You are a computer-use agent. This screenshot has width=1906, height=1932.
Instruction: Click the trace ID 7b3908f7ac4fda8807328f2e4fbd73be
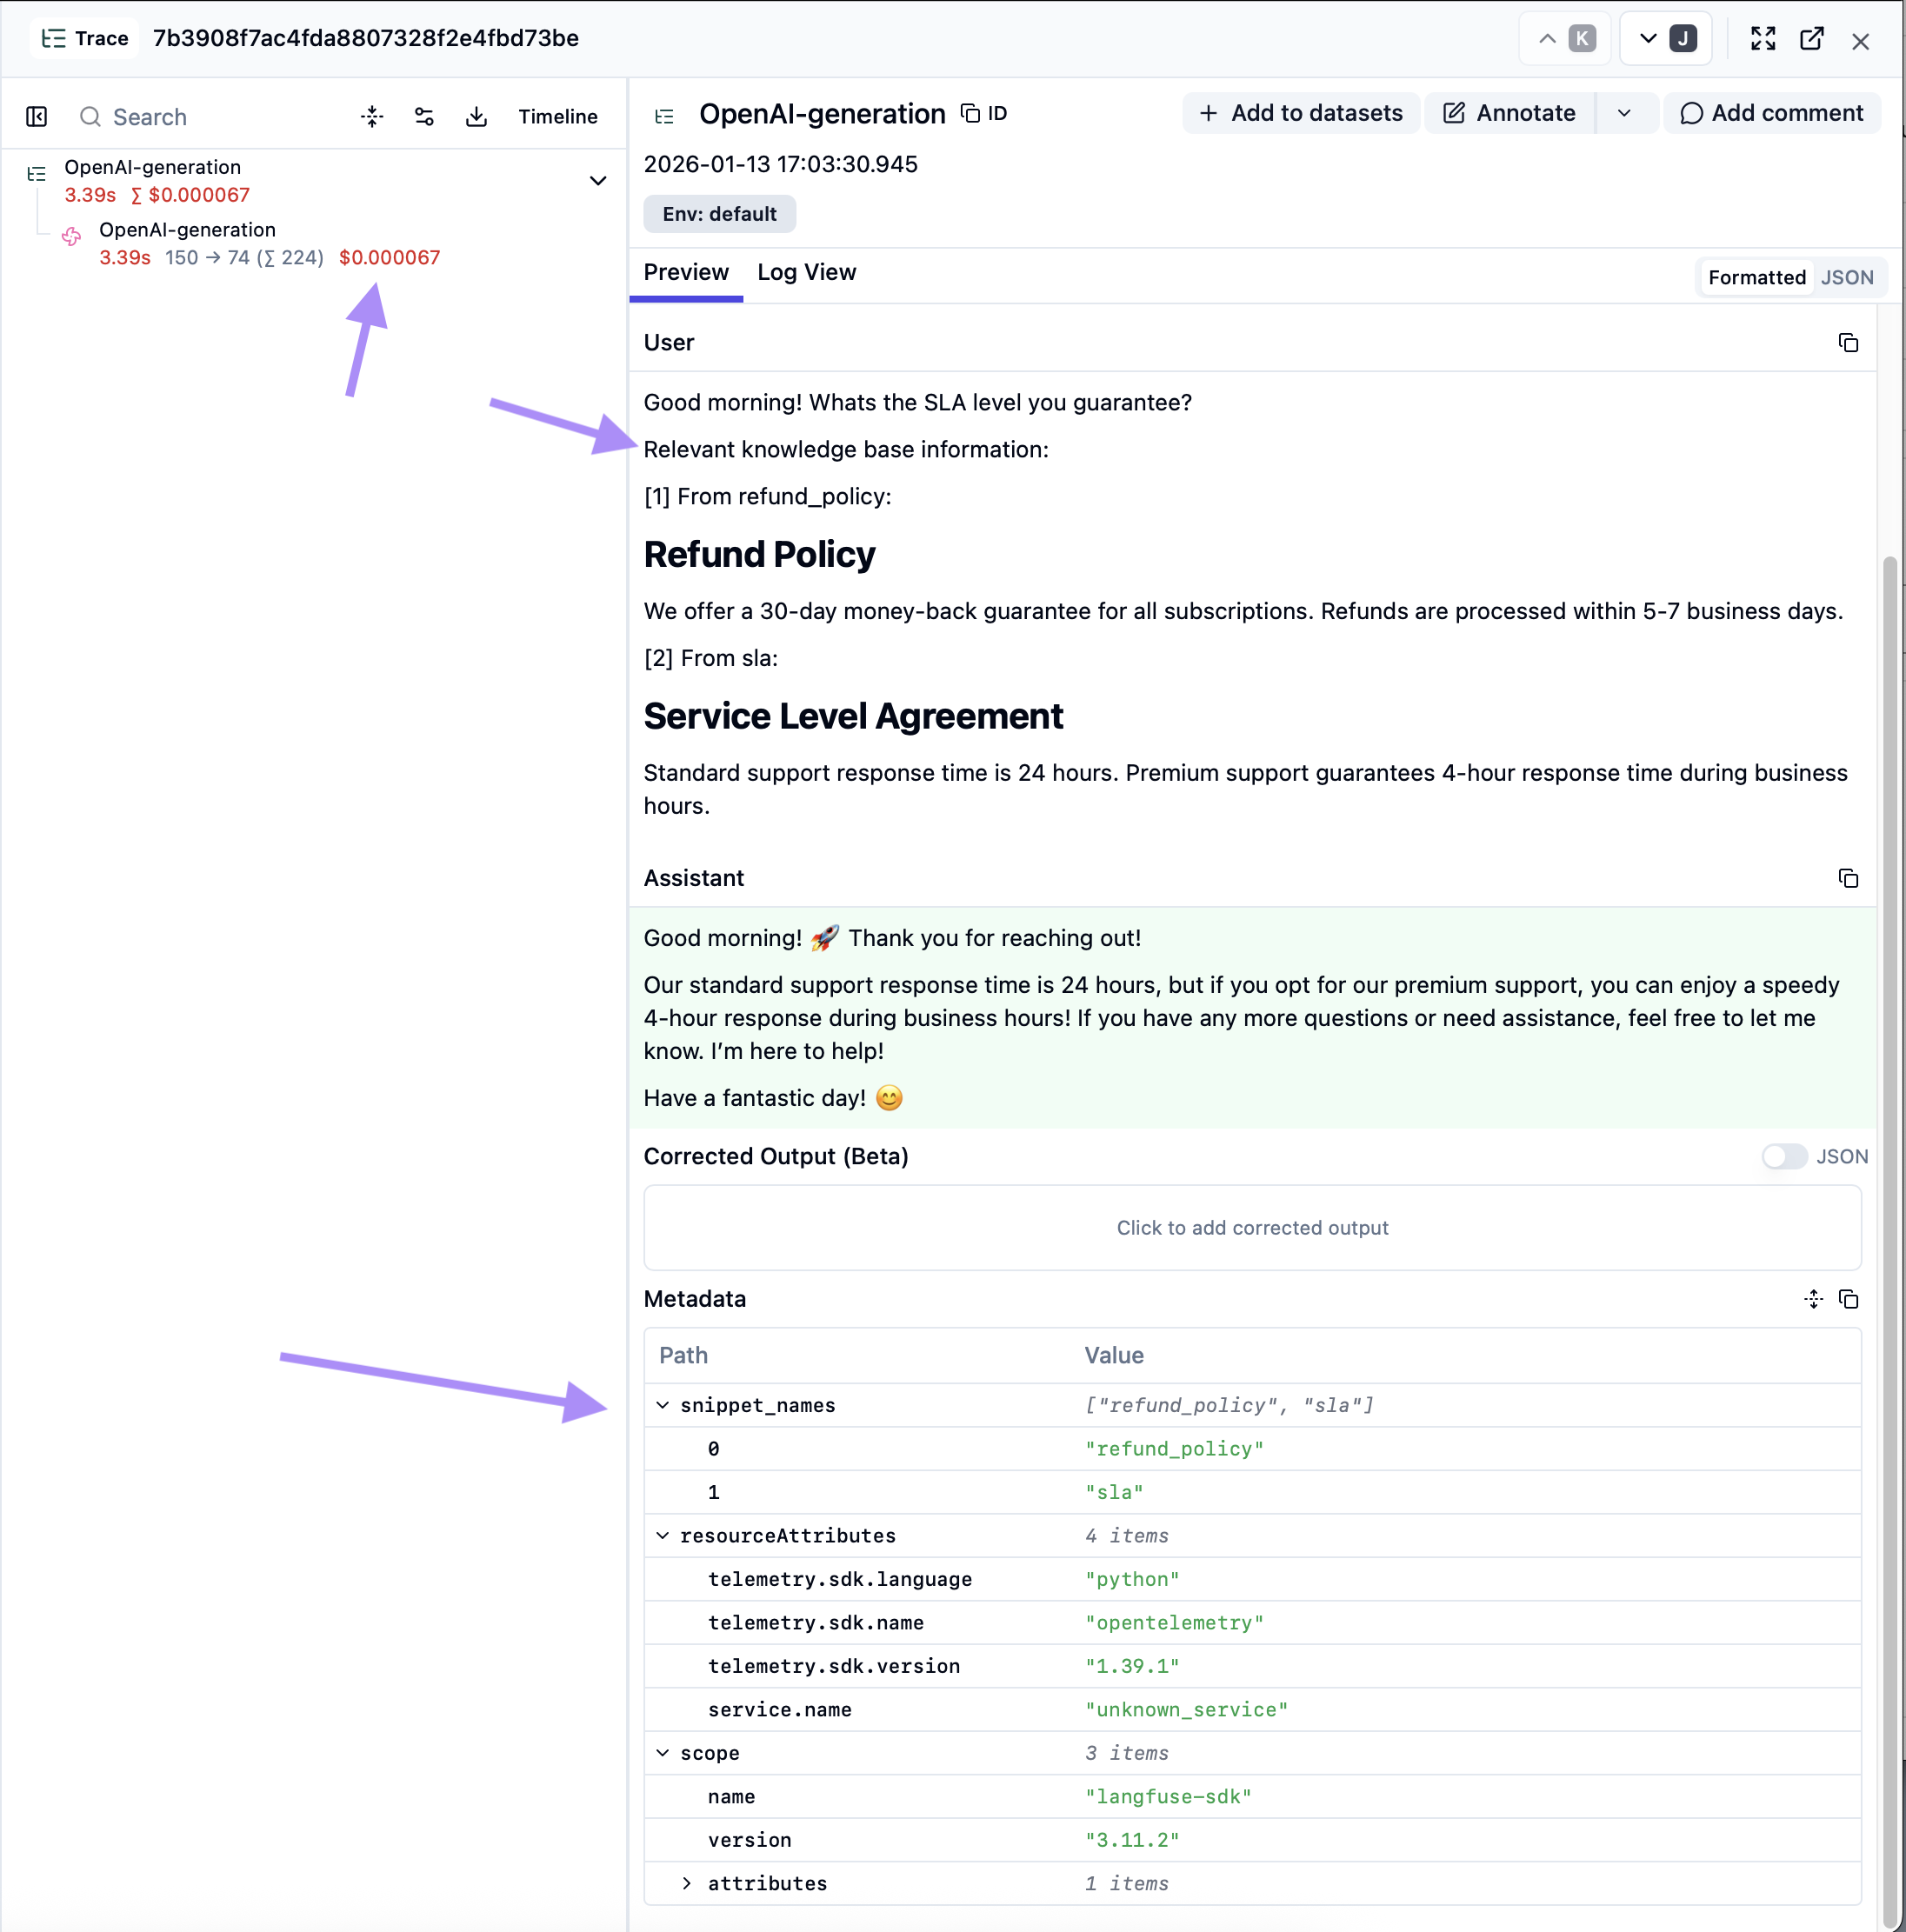pyautogui.click(x=366, y=39)
